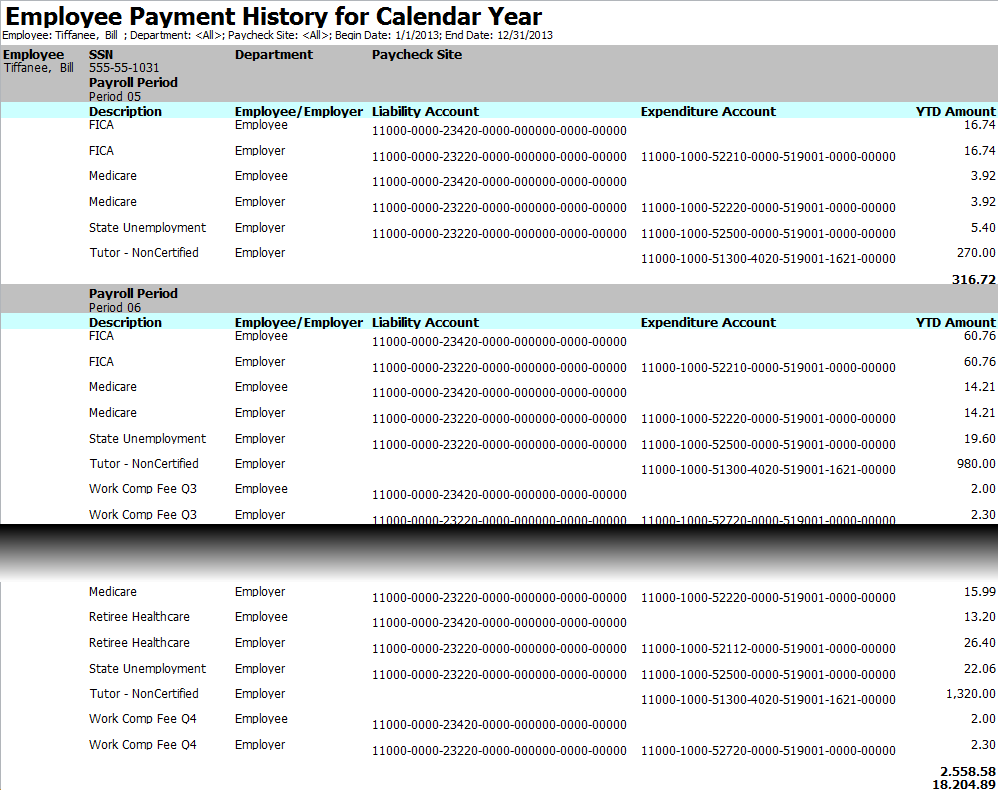Select 'Retiree Healthcare' Employee row description
Viewport: 998px width, 790px height.
point(139,617)
